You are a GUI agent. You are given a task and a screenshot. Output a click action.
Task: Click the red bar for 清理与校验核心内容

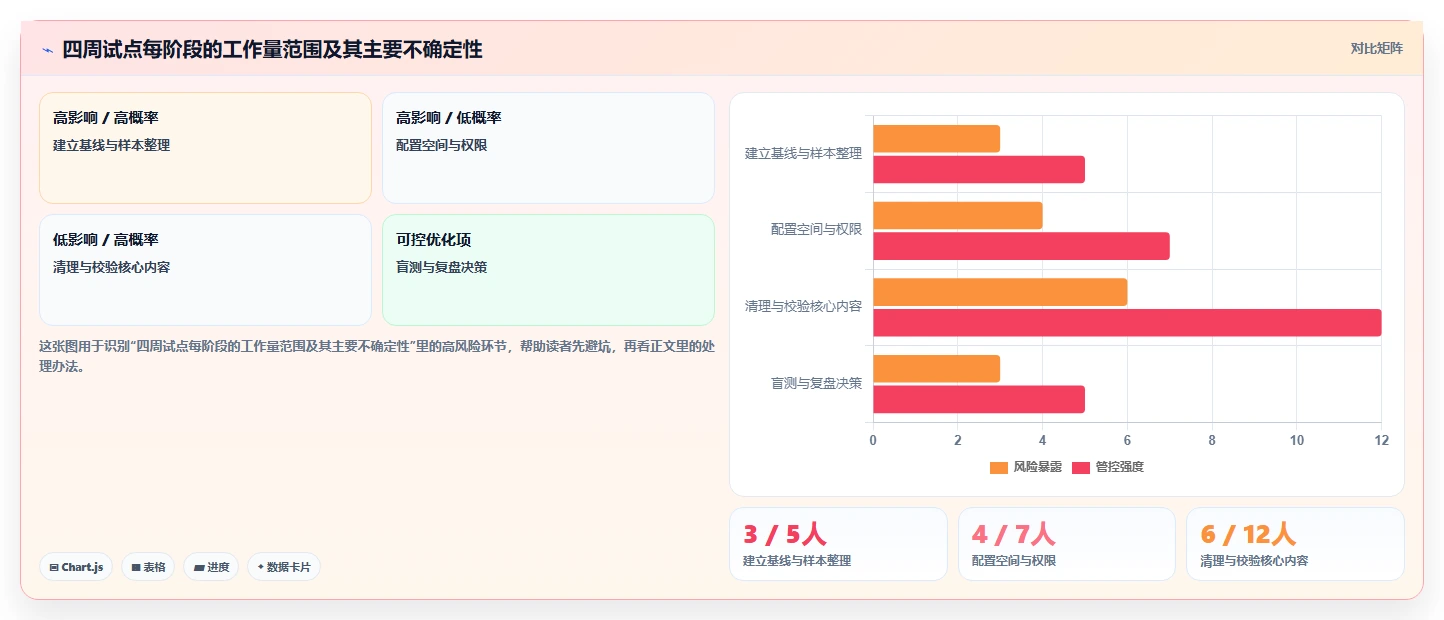[x=1127, y=322]
